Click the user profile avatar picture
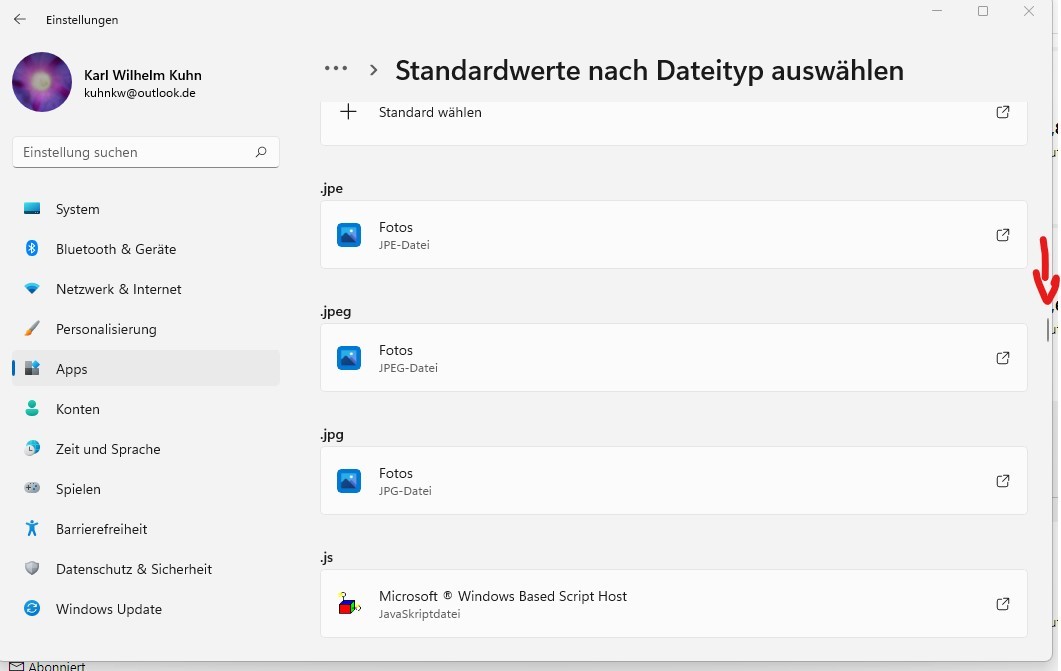1061x671 pixels. tap(42, 82)
